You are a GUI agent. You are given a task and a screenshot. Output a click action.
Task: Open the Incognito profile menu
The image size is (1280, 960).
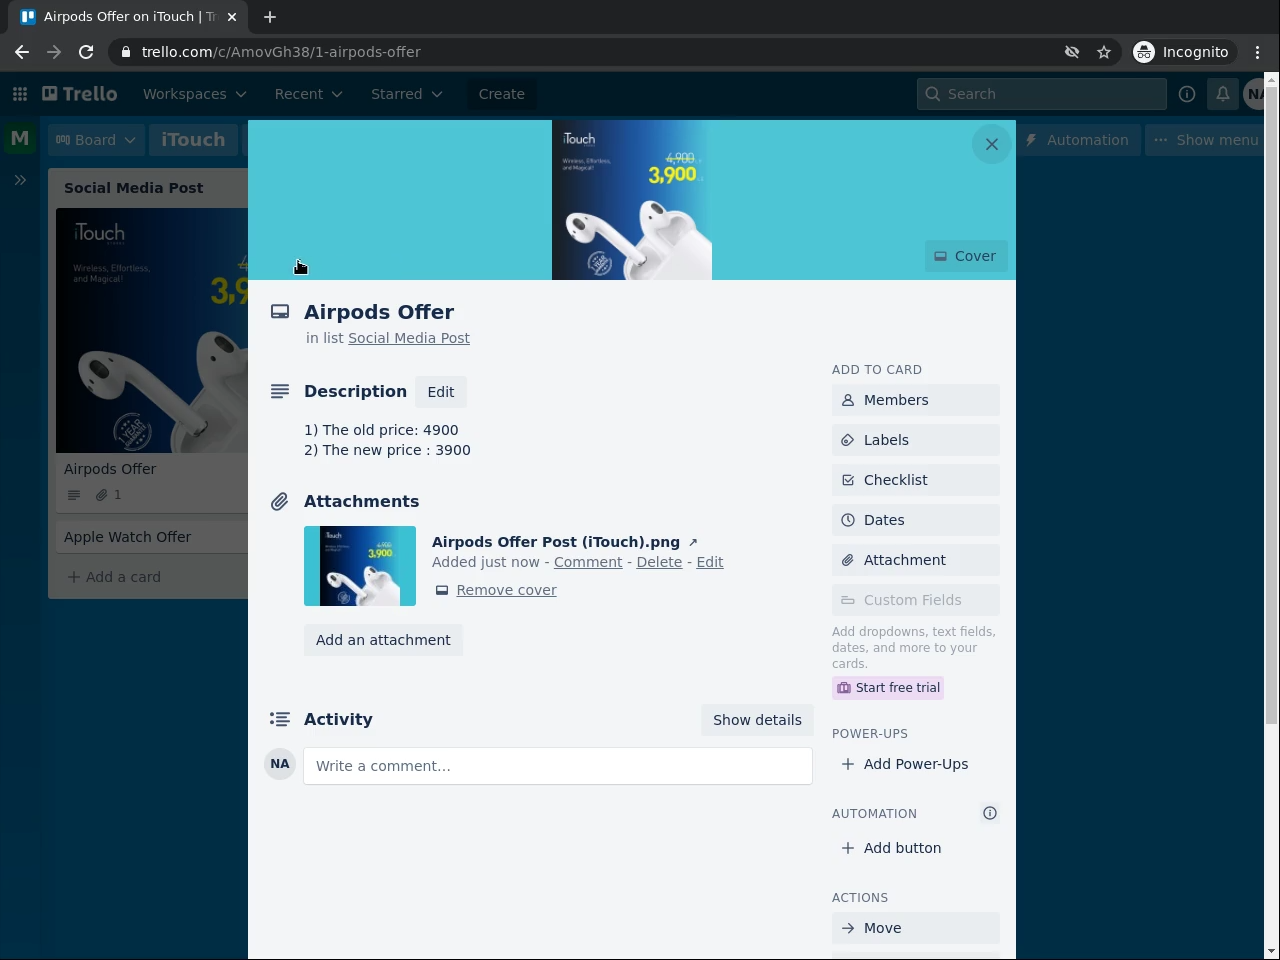pyautogui.click(x=1182, y=52)
